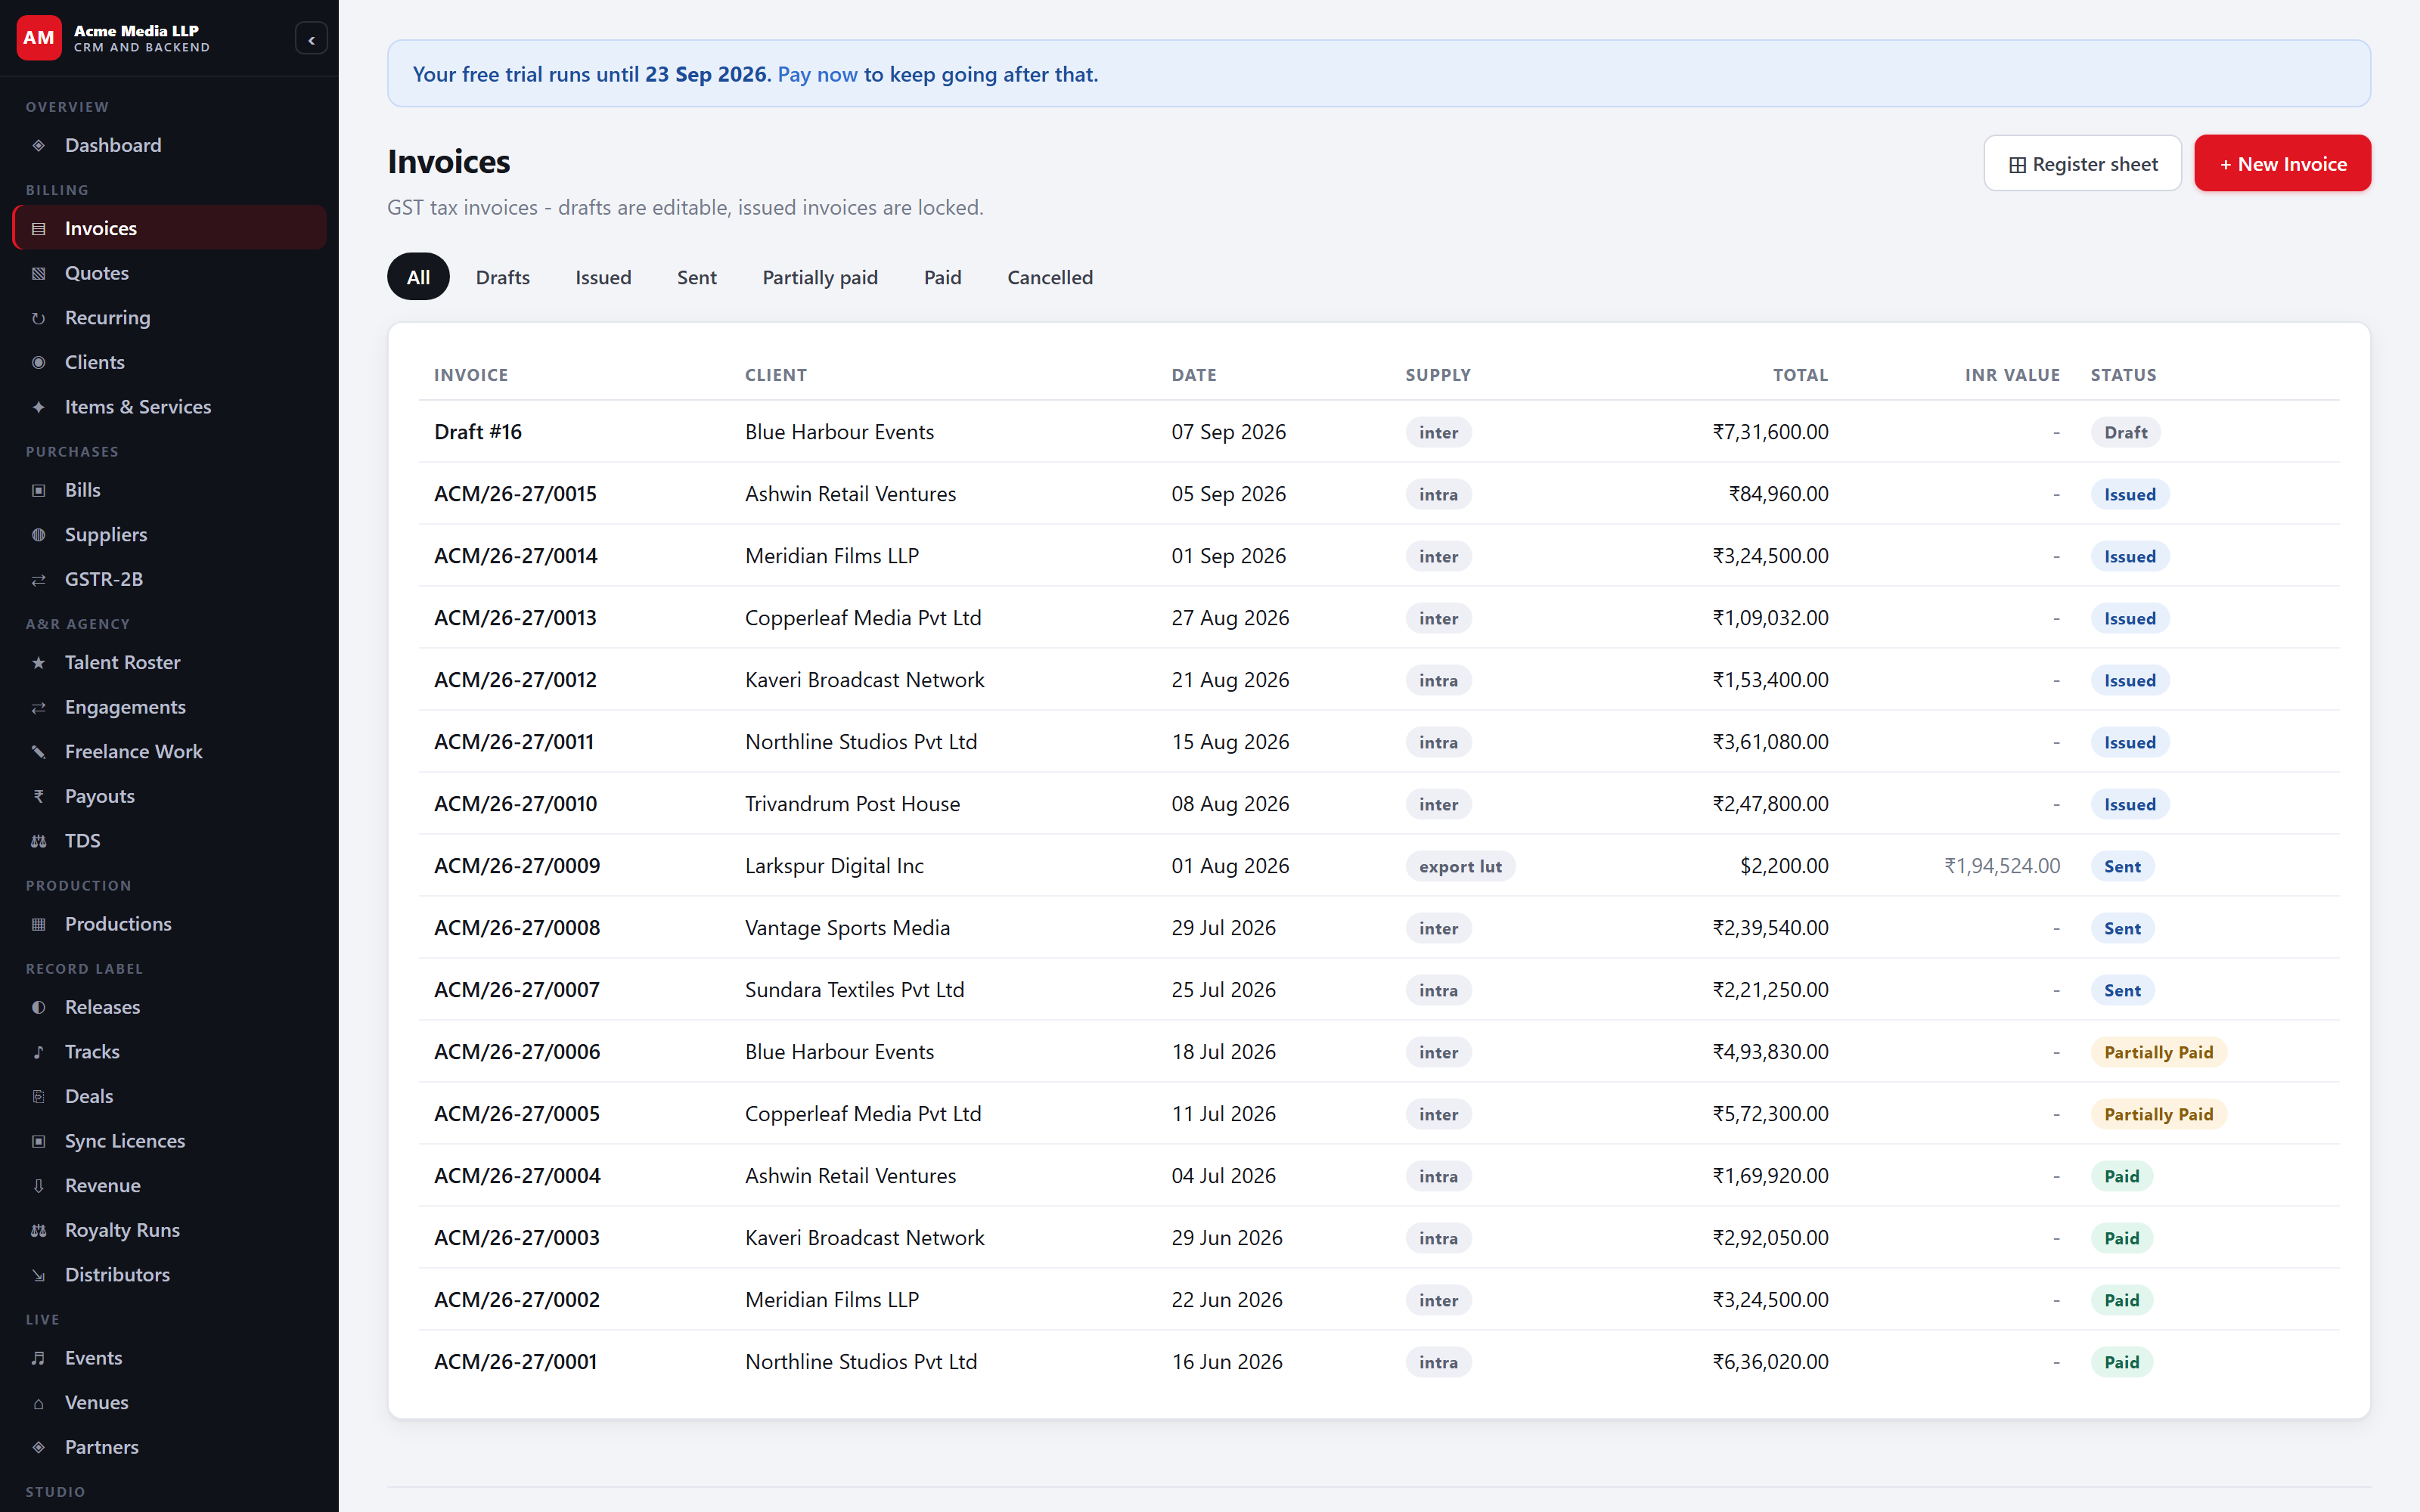
Task: Click the AM company logo
Action: tap(39, 38)
